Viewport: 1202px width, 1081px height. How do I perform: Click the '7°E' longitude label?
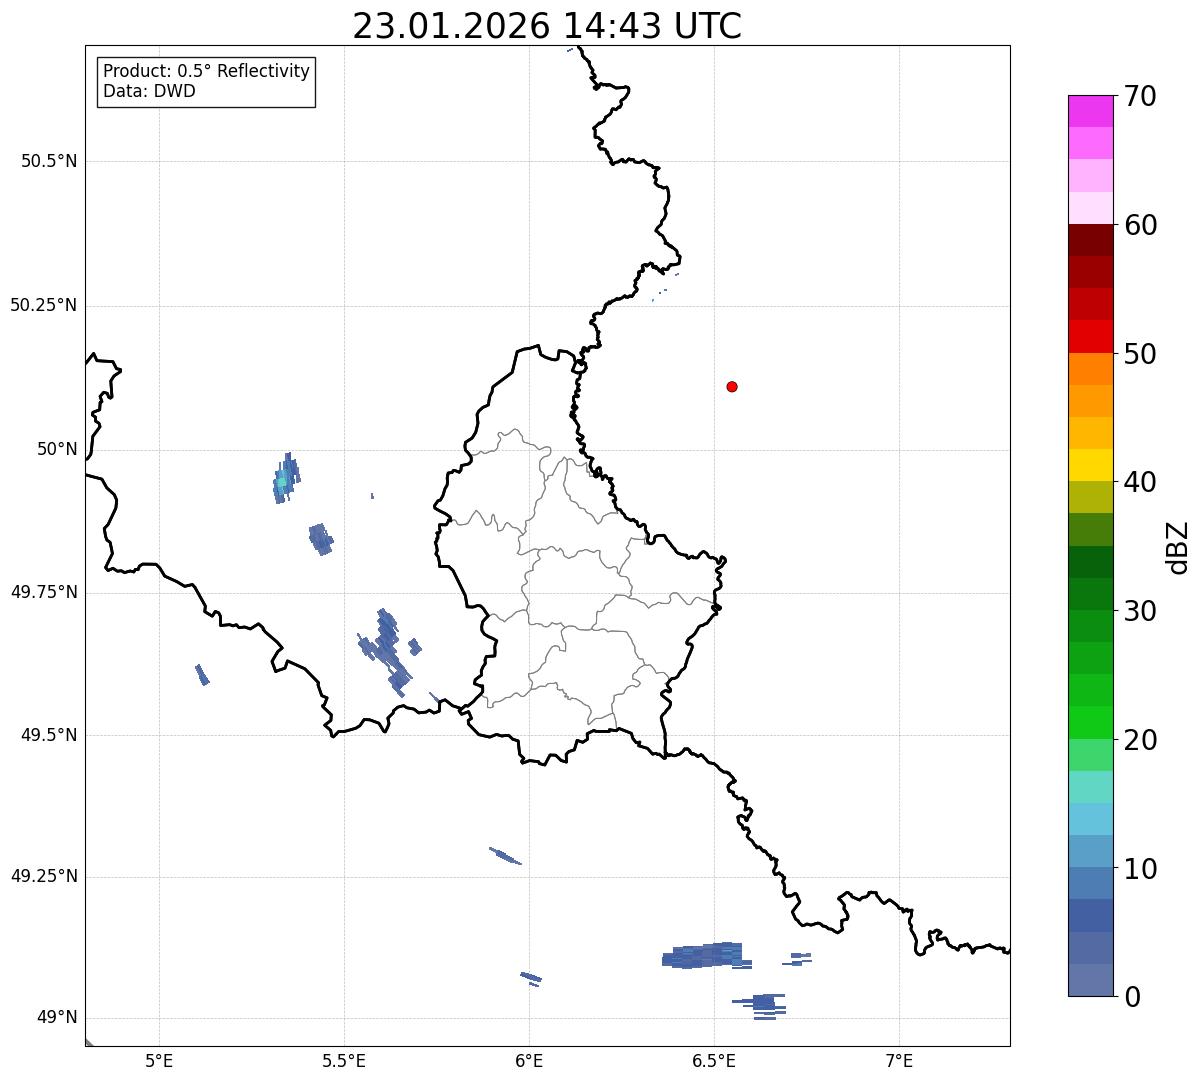coord(900,1060)
